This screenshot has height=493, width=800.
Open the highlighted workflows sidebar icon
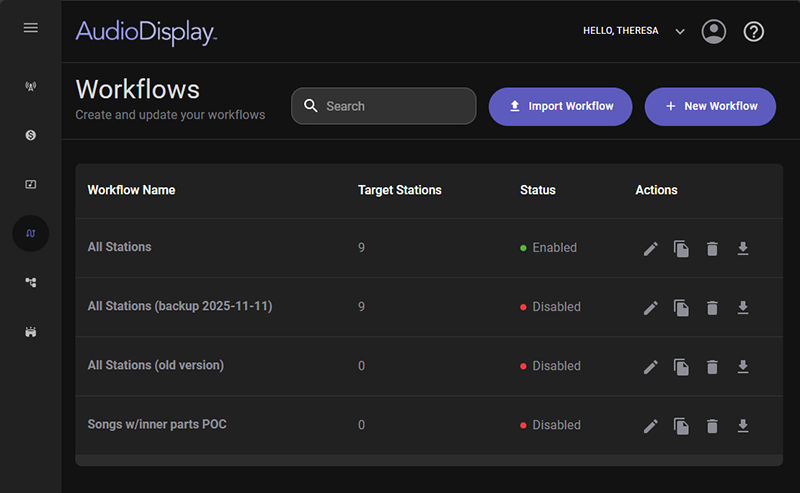click(x=30, y=233)
